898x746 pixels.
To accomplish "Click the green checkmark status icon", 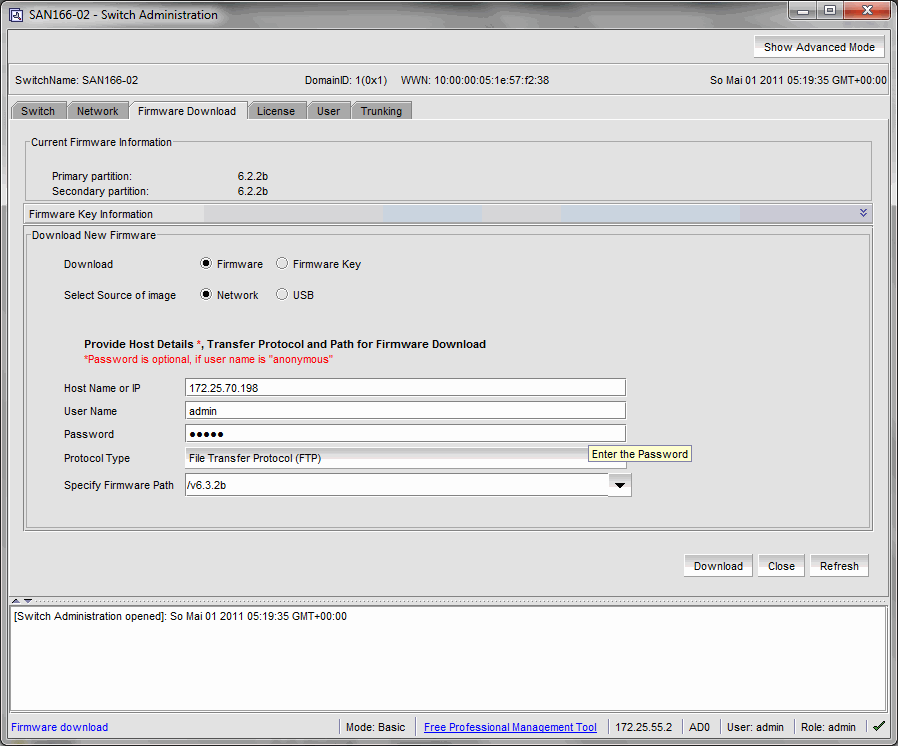I will pyautogui.click(x=878, y=727).
